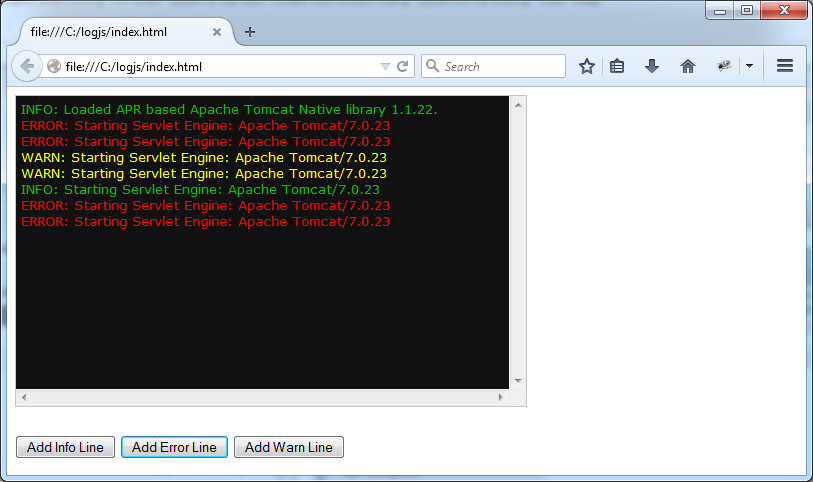813x482 pixels.
Task: Click the browser back arrow button
Action: click(26, 66)
